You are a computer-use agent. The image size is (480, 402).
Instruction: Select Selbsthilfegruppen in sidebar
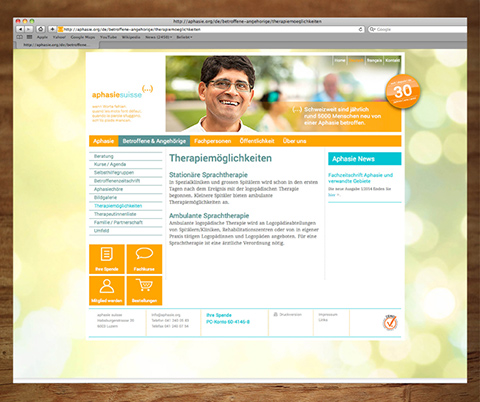tap(126, 173)
